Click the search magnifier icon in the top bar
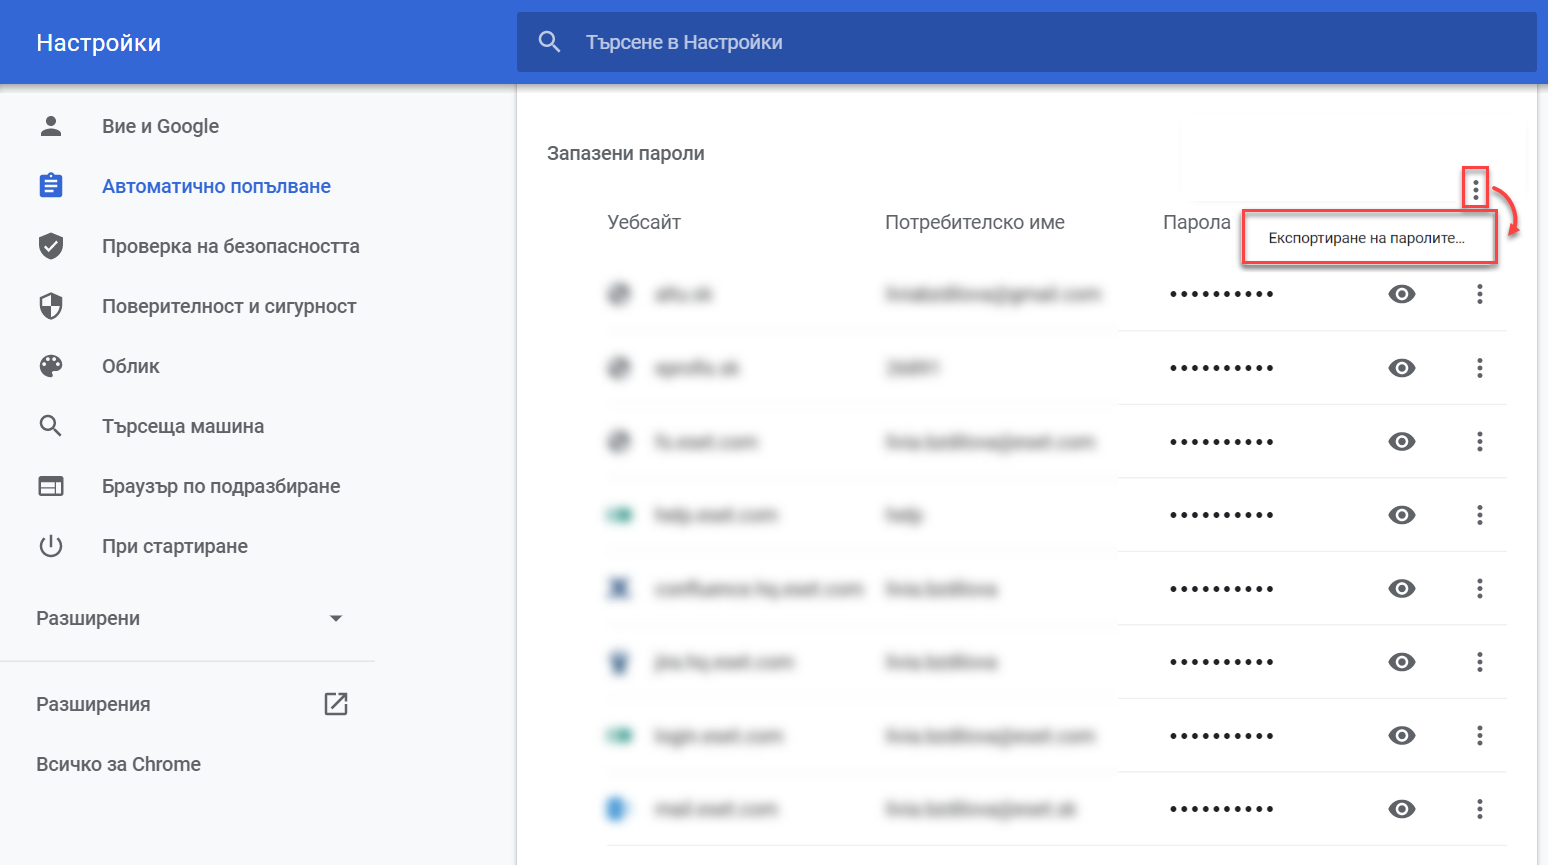This screenshot has width=1548, height=865. coord(549,42)
